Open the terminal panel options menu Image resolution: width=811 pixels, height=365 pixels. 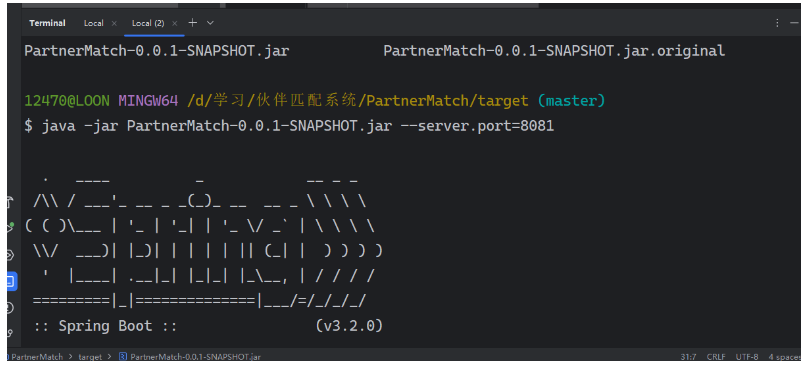(777, 23)
